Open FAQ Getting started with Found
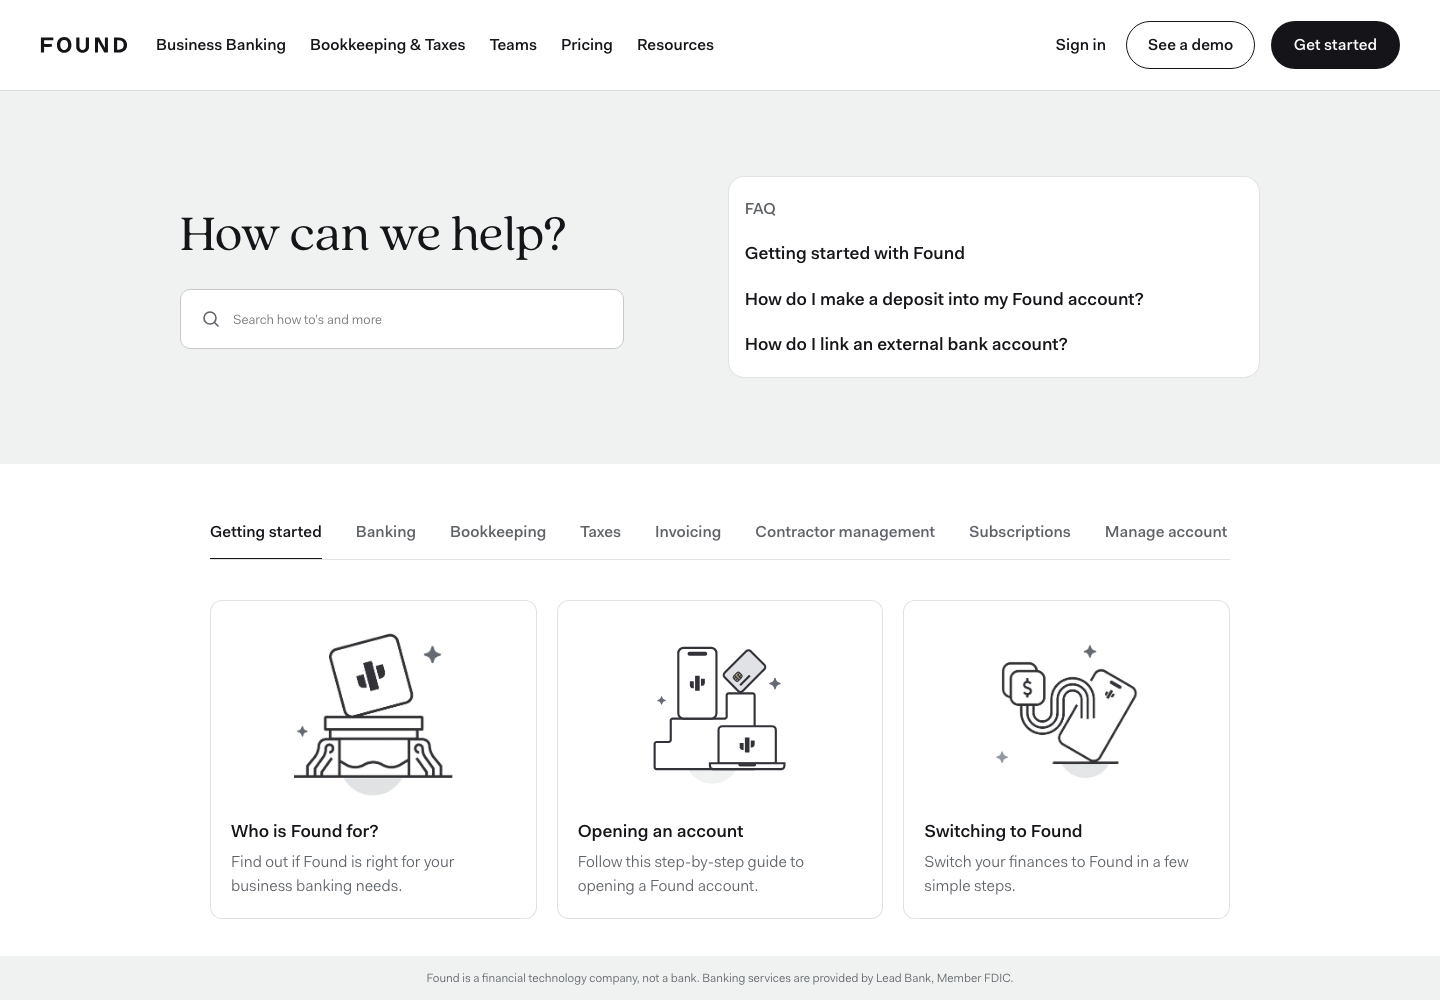Viewport: 1440px width, 1000px height. coord(855,254)
